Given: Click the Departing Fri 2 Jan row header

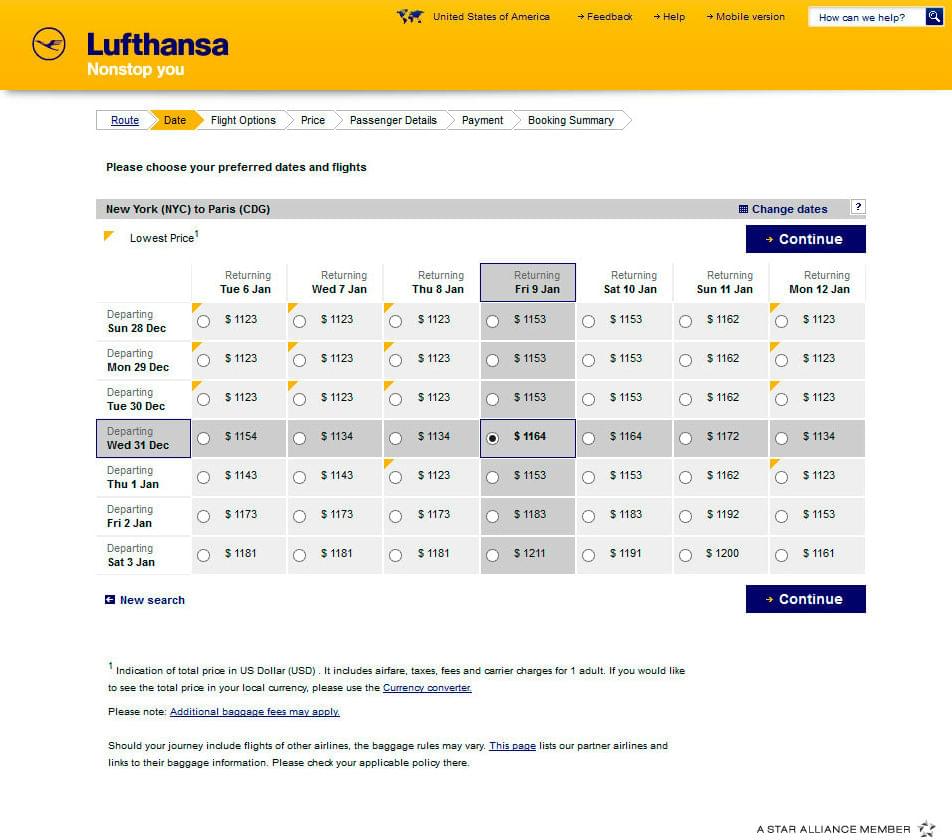Looking at the screenshot, I should (x=143, y=516).
